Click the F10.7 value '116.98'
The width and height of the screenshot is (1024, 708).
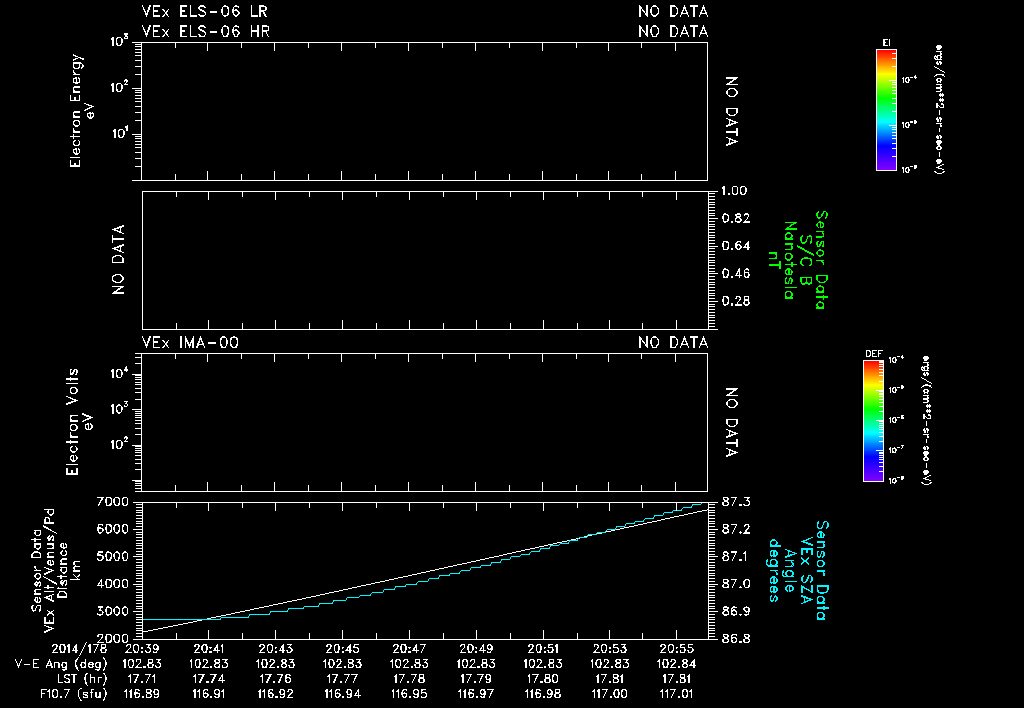(543, 694)
